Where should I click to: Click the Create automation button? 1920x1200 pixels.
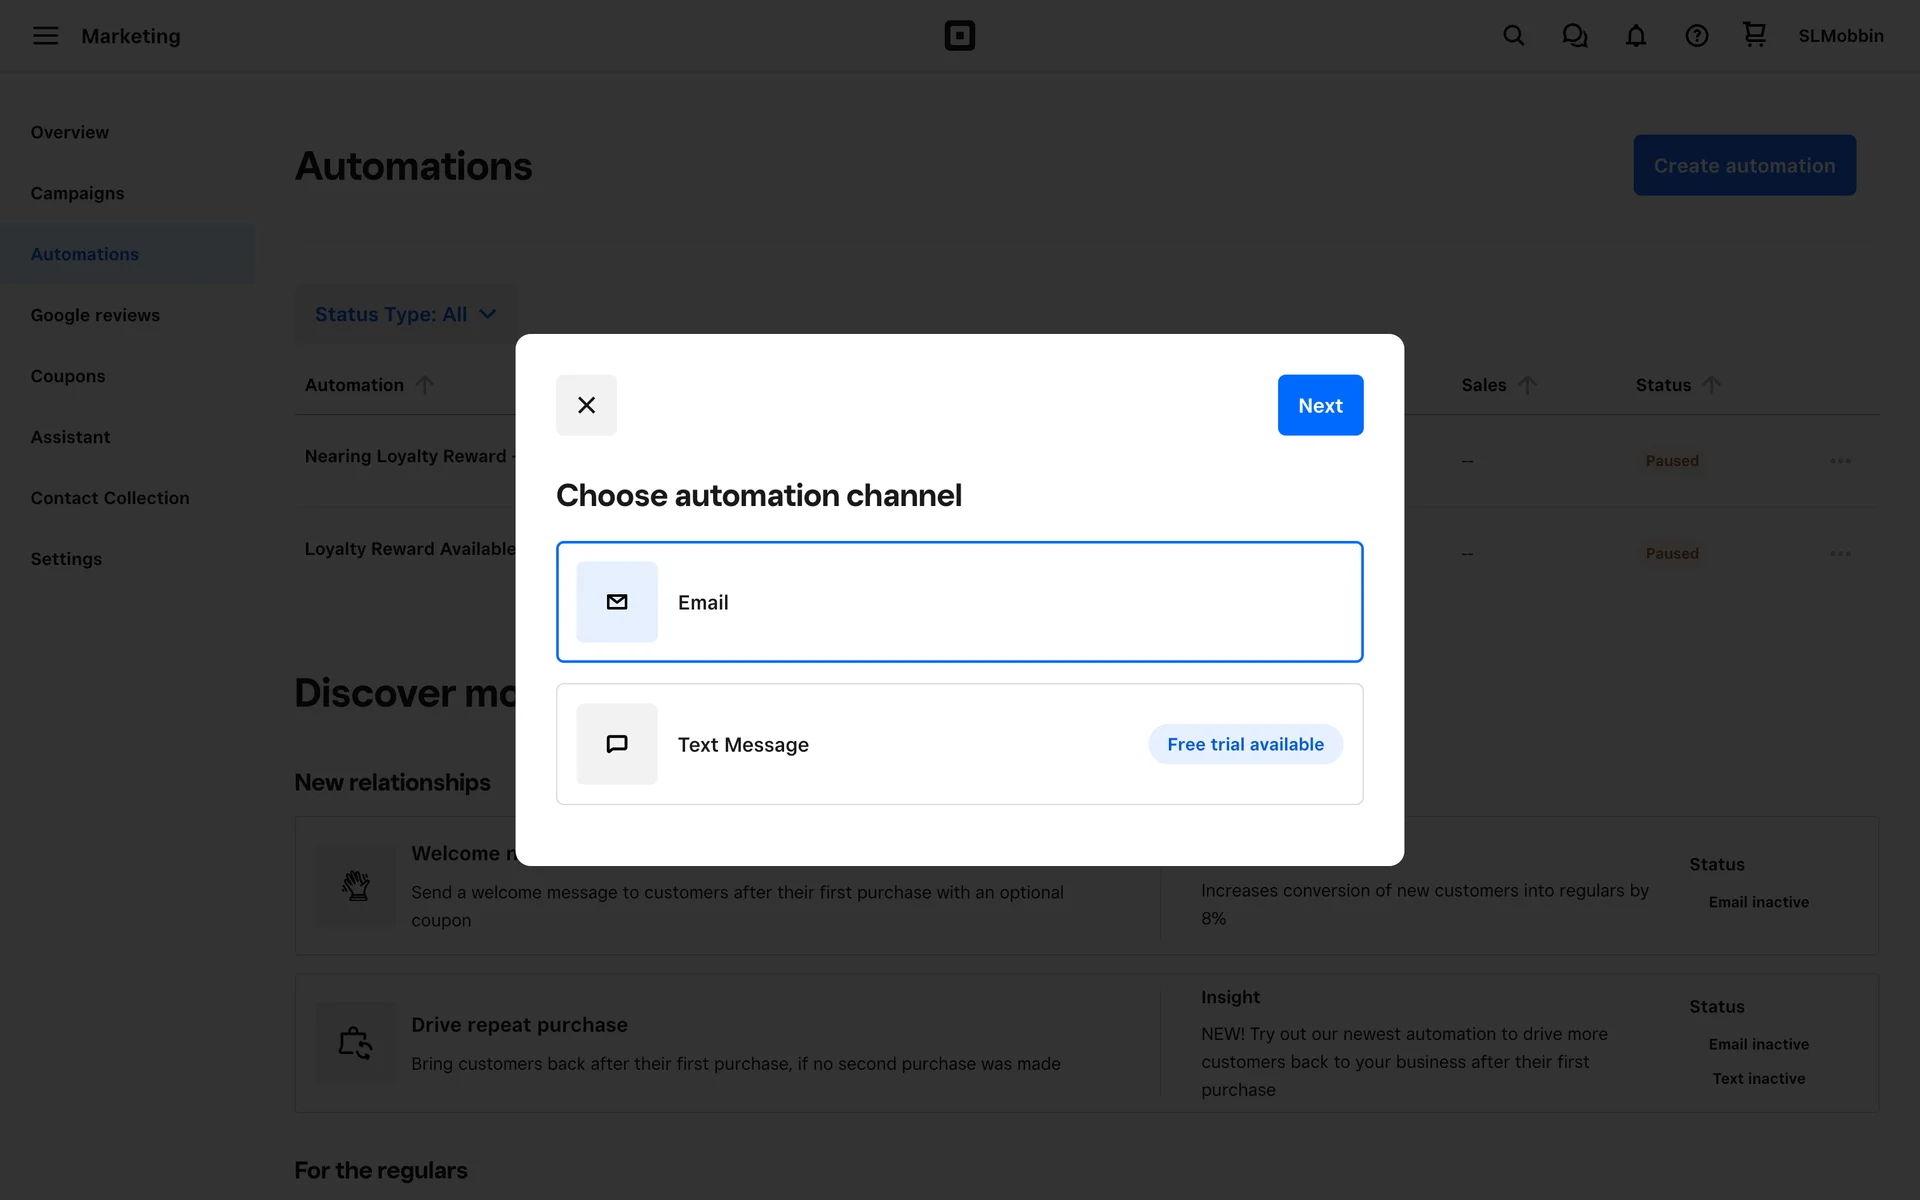[x=1744, y=165]
